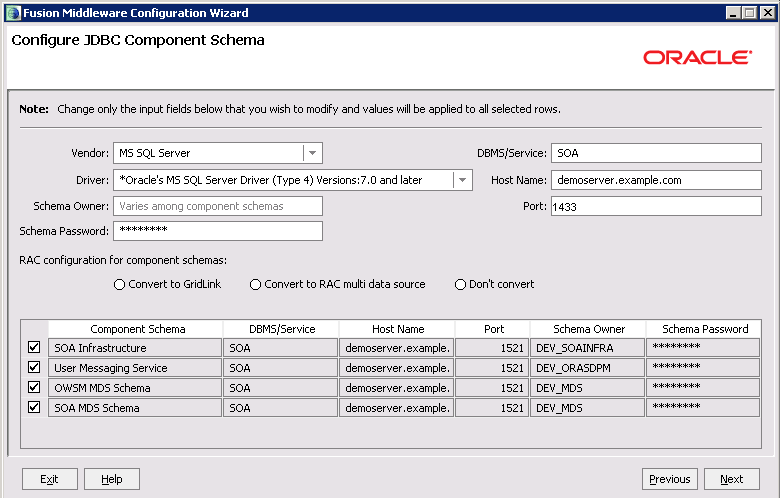Click the Help button
This screenshot has width=780, height=498.
pos(112,479)
